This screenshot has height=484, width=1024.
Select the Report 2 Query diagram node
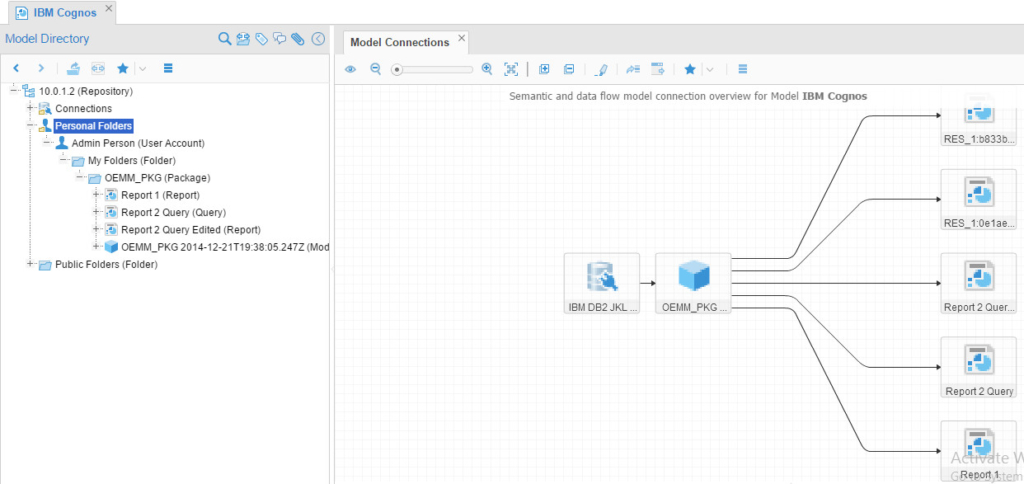point(978,367)
